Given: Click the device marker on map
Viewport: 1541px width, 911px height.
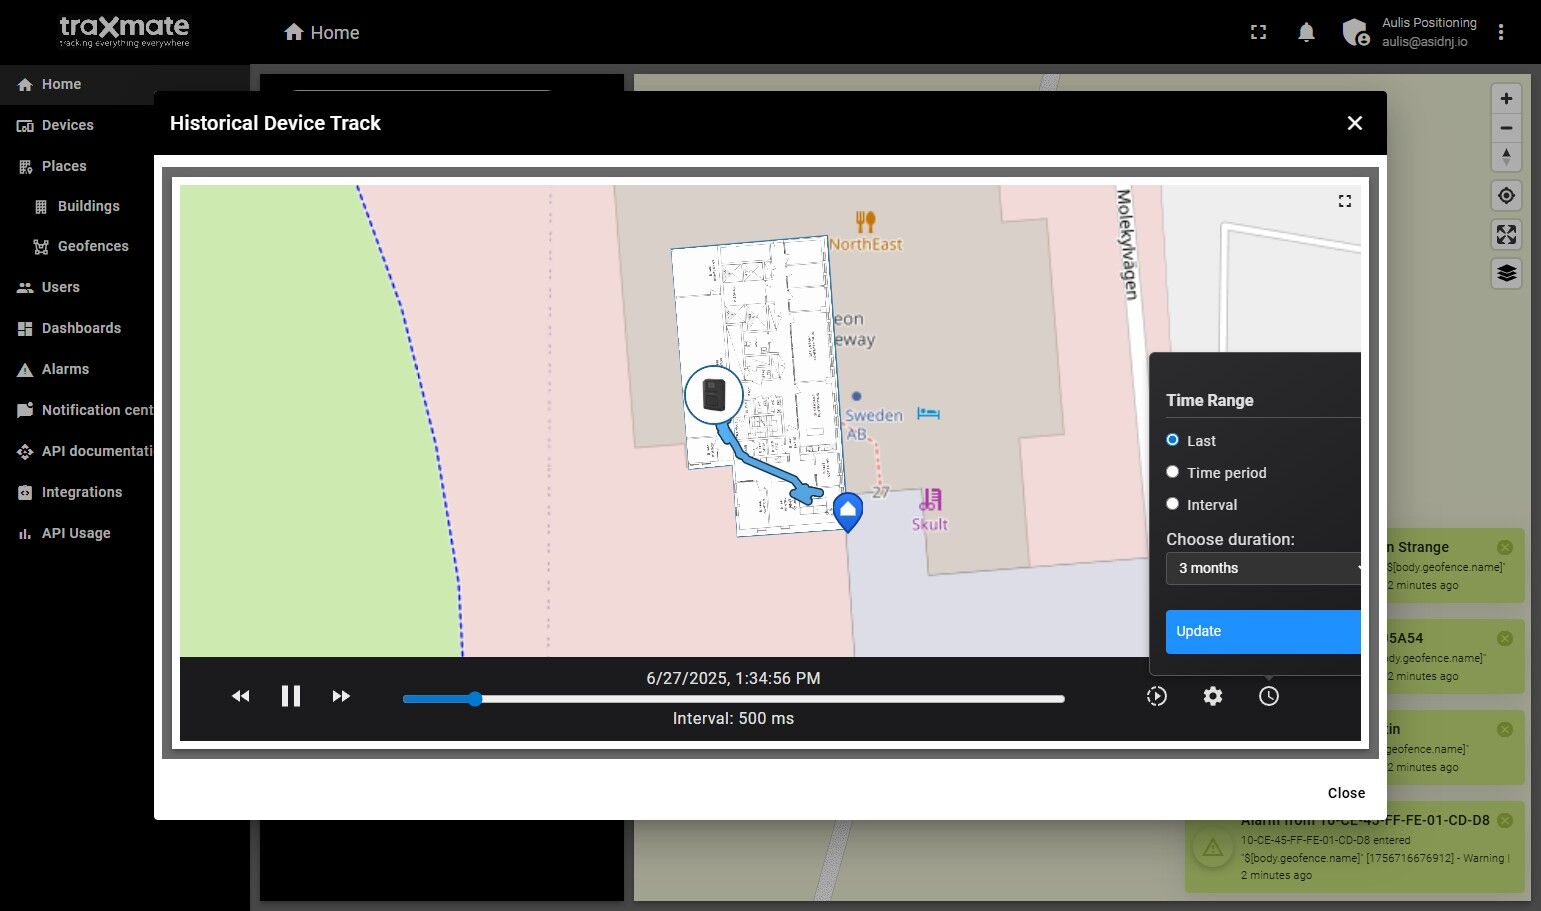Looking at the screenshot, I should pos(714,394).
